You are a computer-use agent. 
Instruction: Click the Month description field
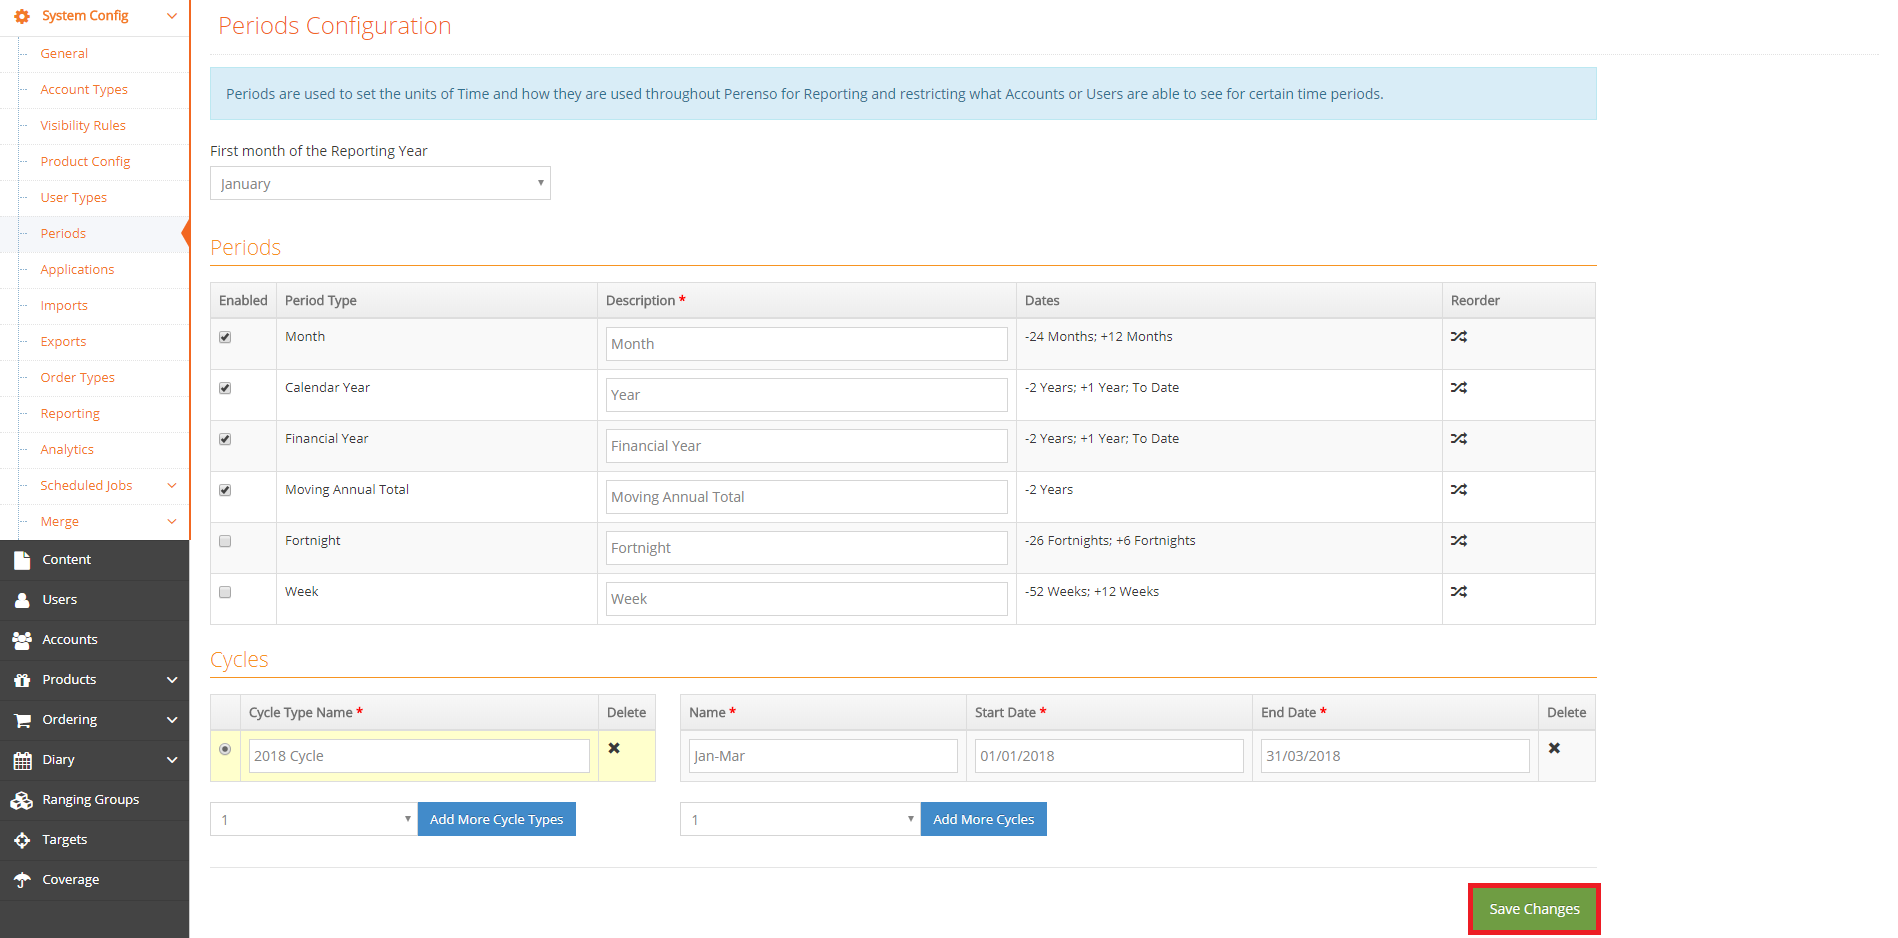[806, 344]
